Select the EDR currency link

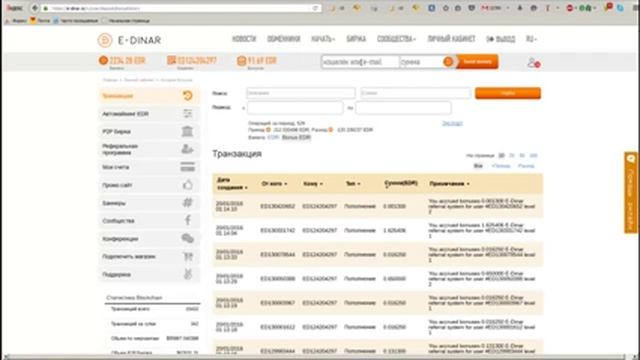pyautogui.click(x=273, y=138)
